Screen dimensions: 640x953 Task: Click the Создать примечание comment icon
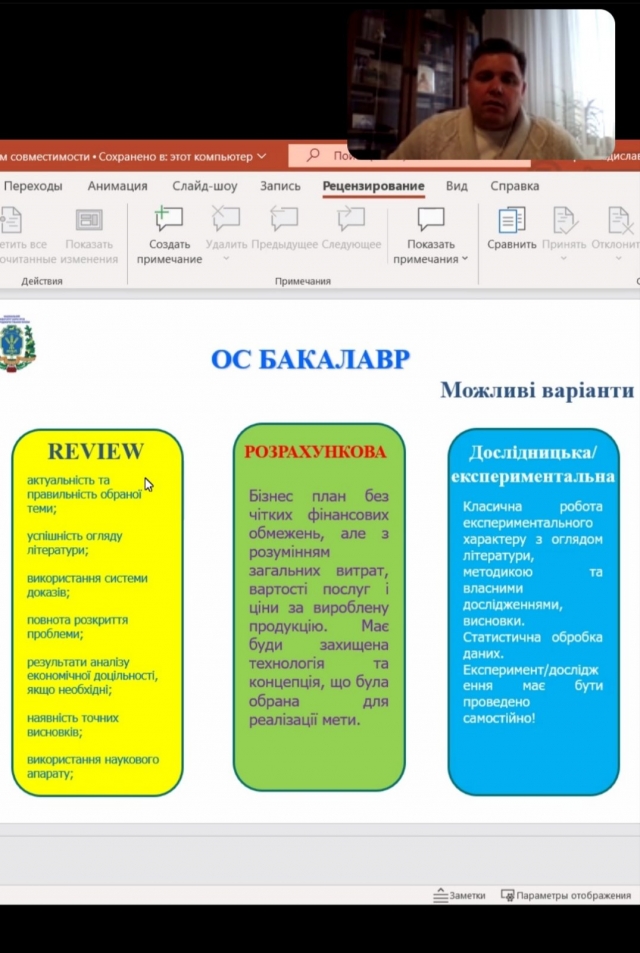169,219
